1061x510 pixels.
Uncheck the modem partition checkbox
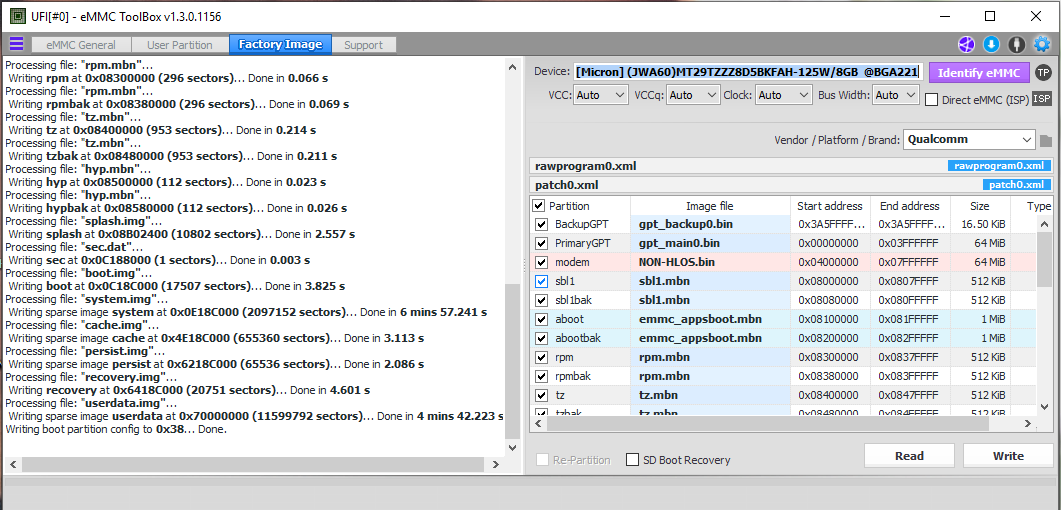541,262
